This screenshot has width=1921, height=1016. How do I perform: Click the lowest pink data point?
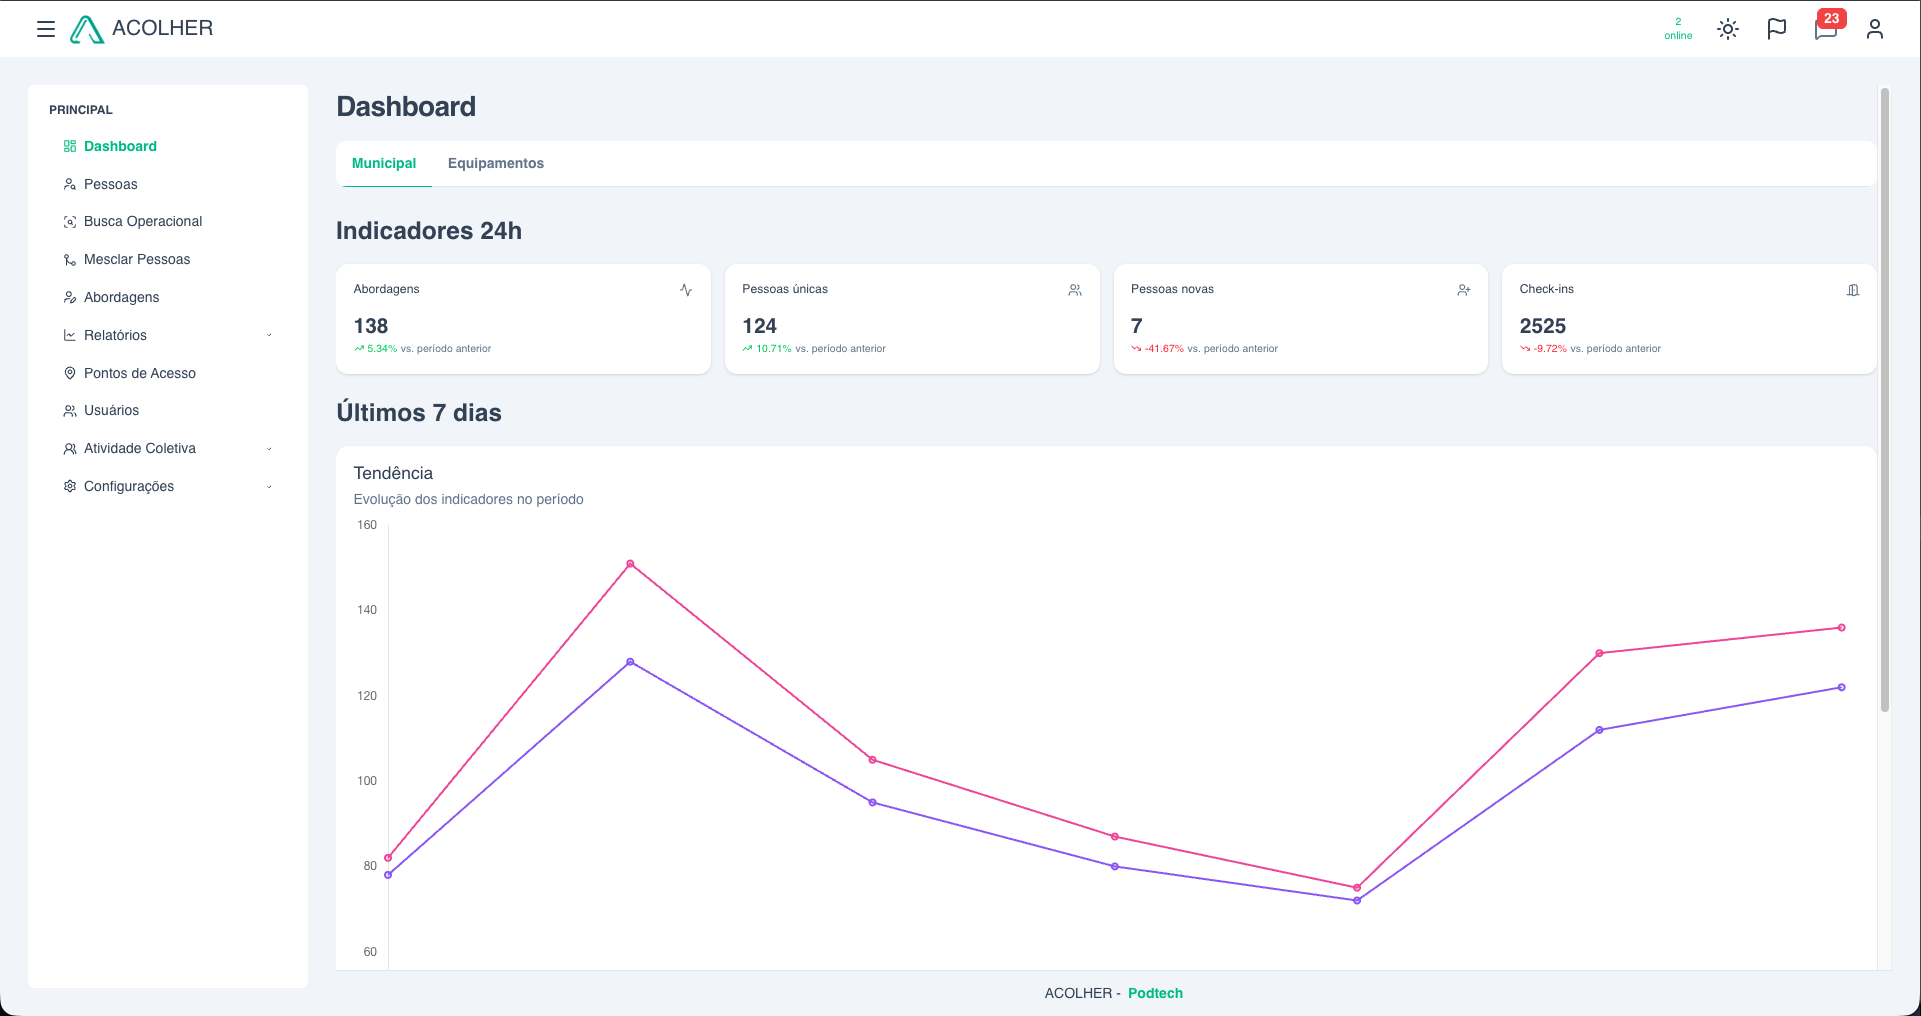coord(1357,888)
